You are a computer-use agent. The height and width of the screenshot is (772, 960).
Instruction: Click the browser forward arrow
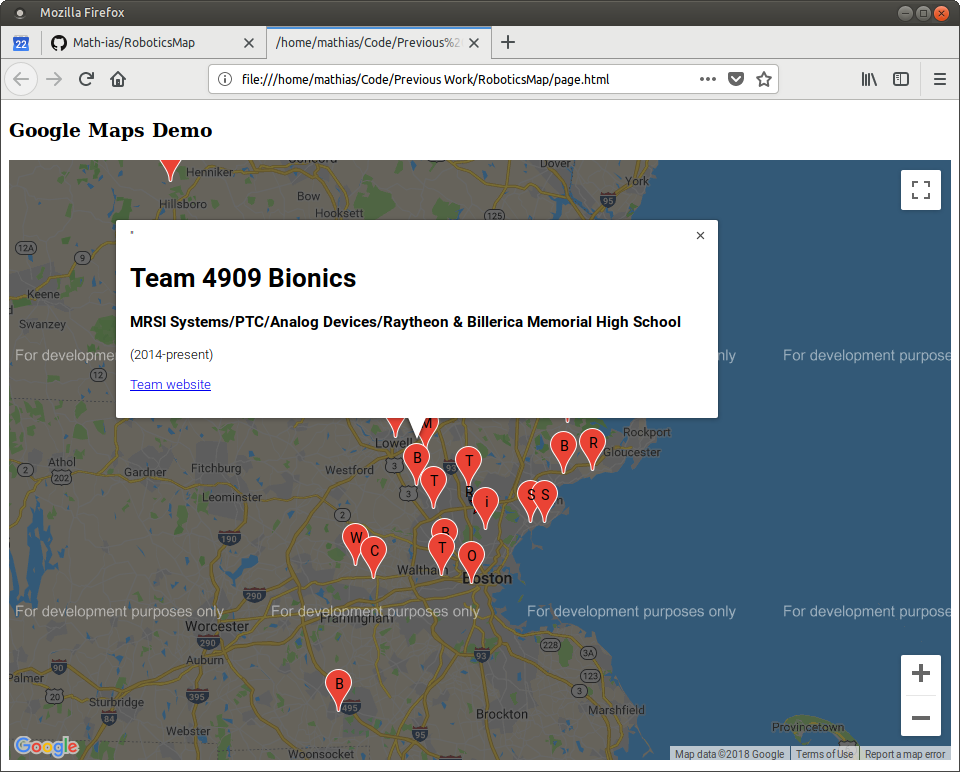click(x=54, y=79)
